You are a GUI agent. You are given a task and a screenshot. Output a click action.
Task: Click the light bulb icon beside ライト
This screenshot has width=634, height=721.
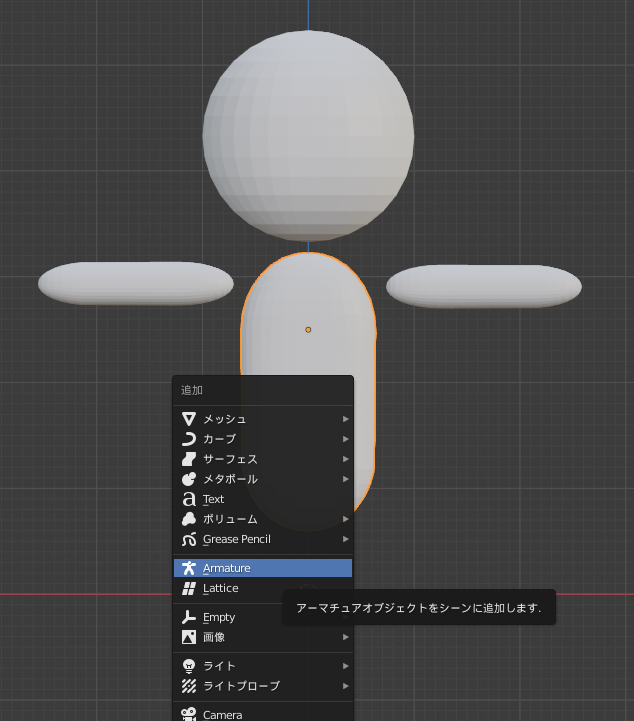(x=189, y=666)
